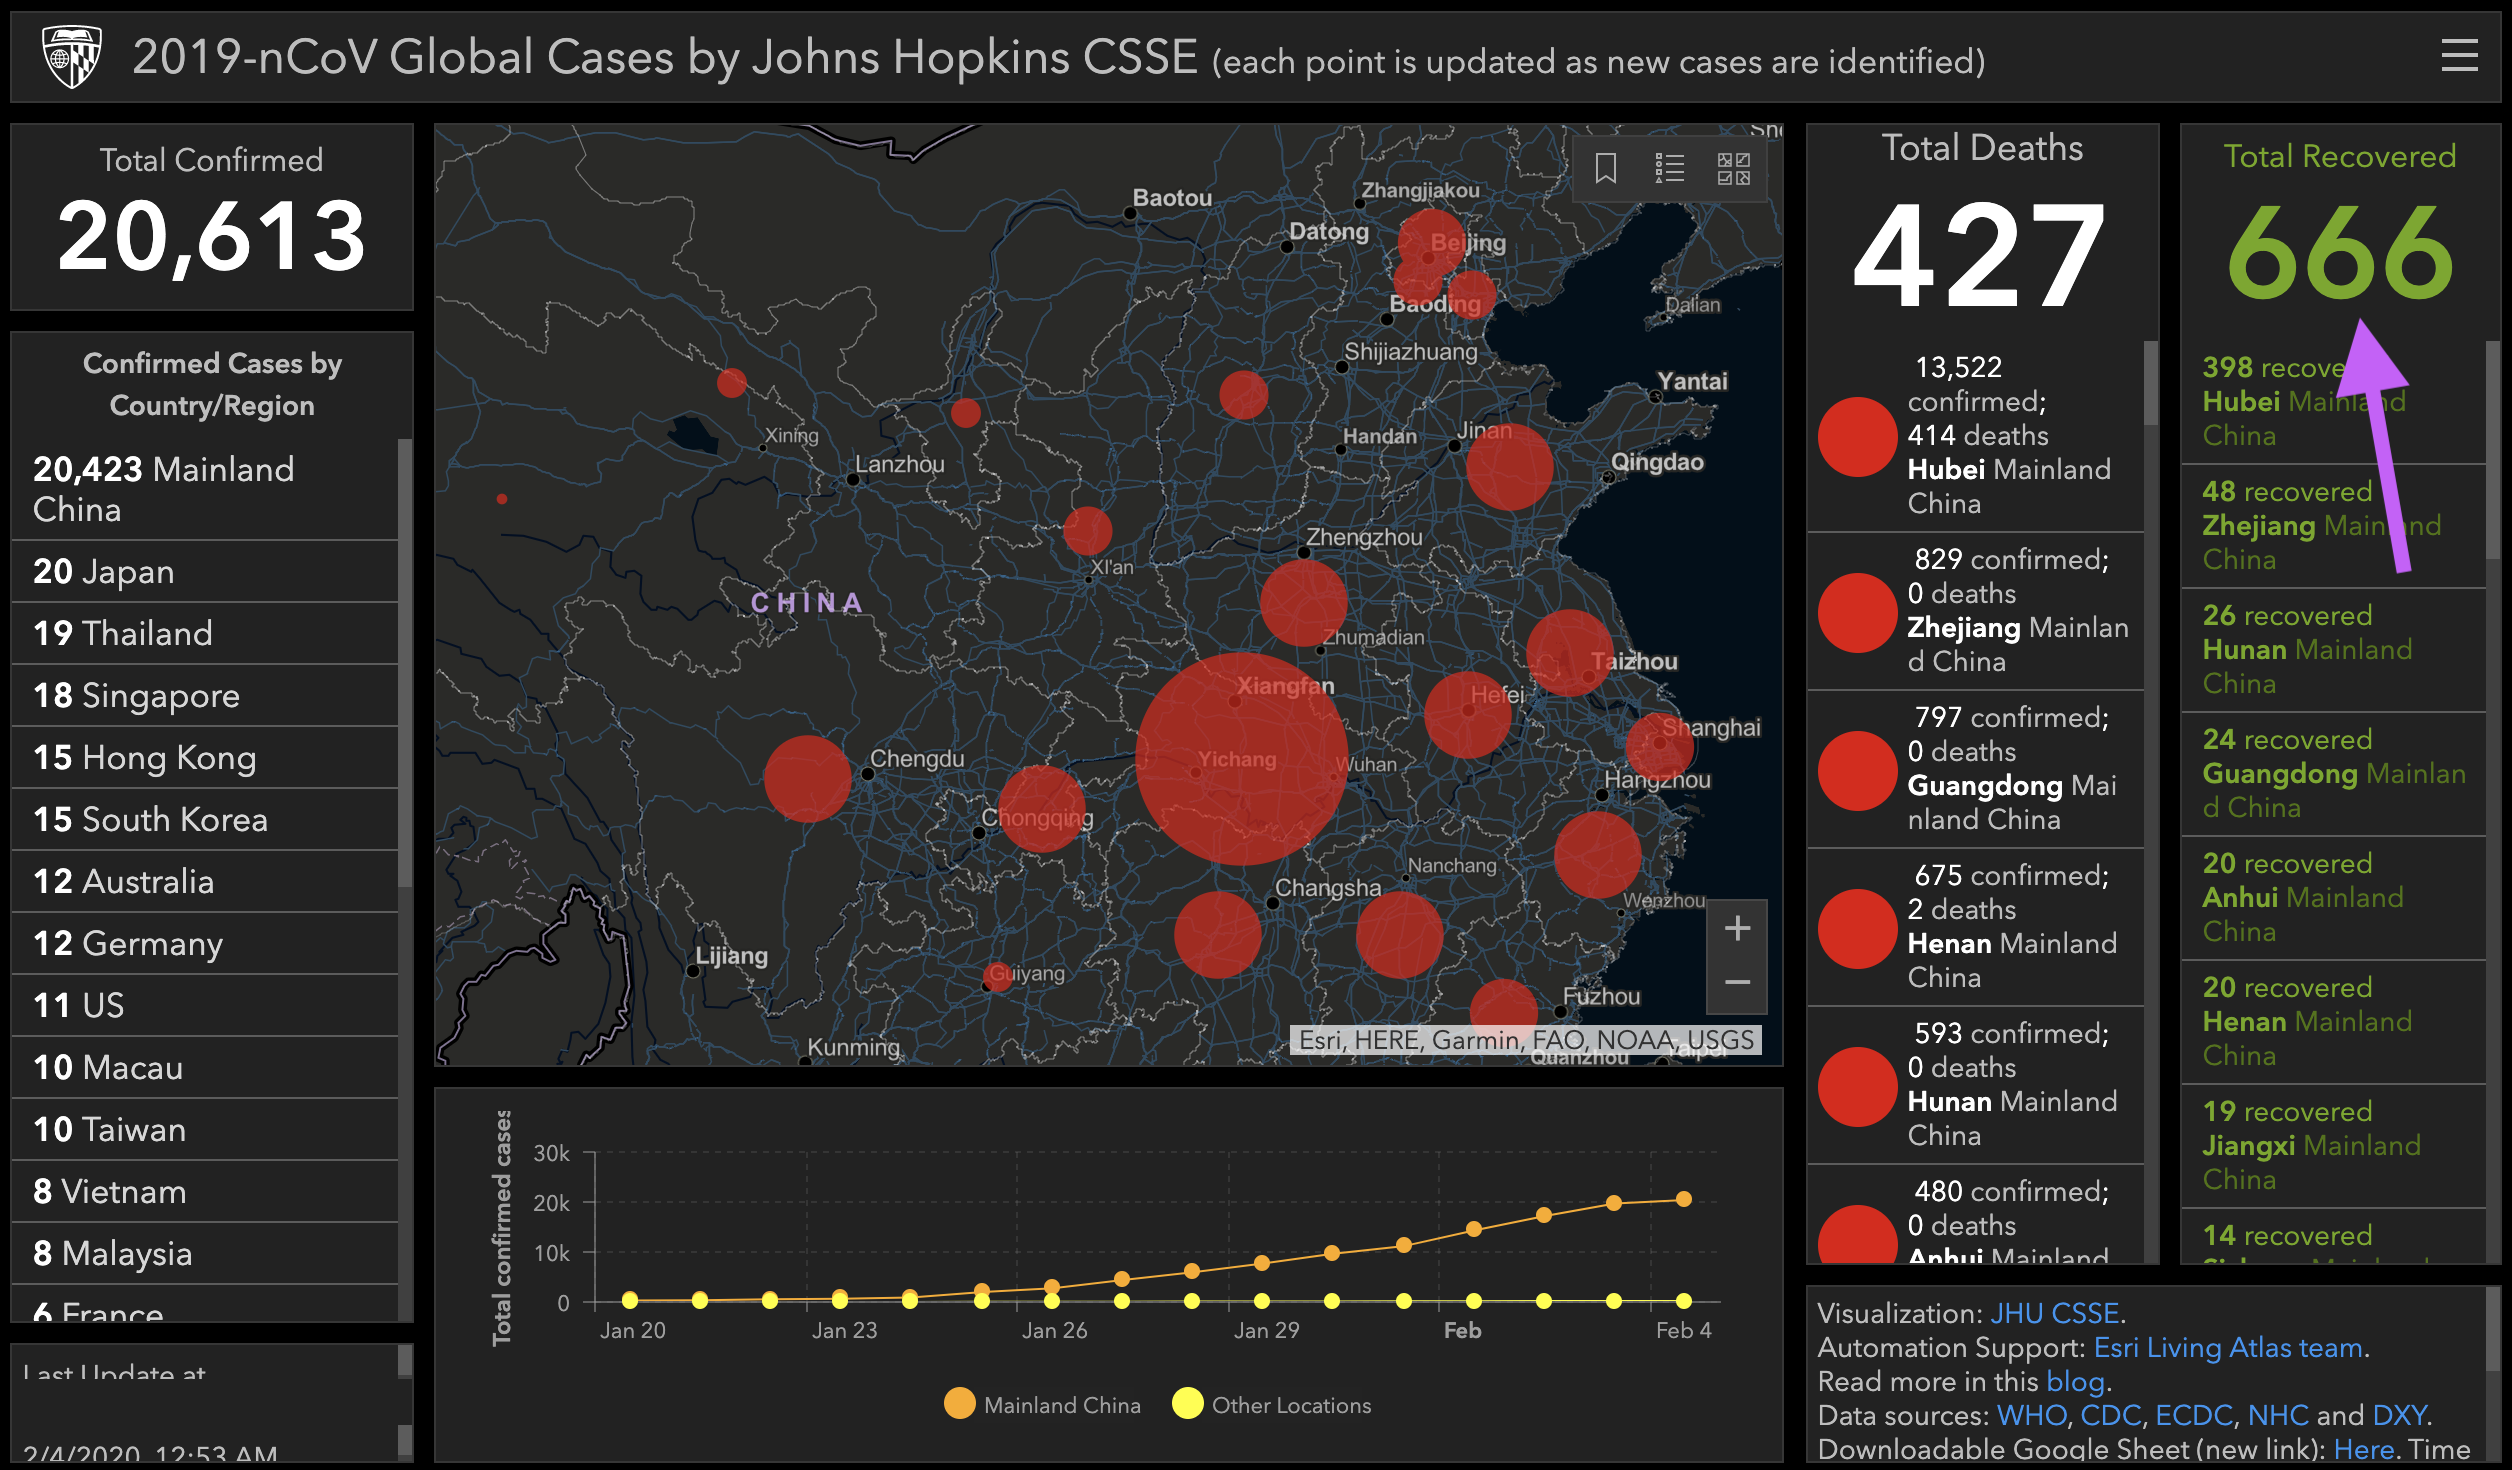Open the hamburger menu in the header
The width and height of the screenshot is (2512, 1470).
pos(2459,56)
